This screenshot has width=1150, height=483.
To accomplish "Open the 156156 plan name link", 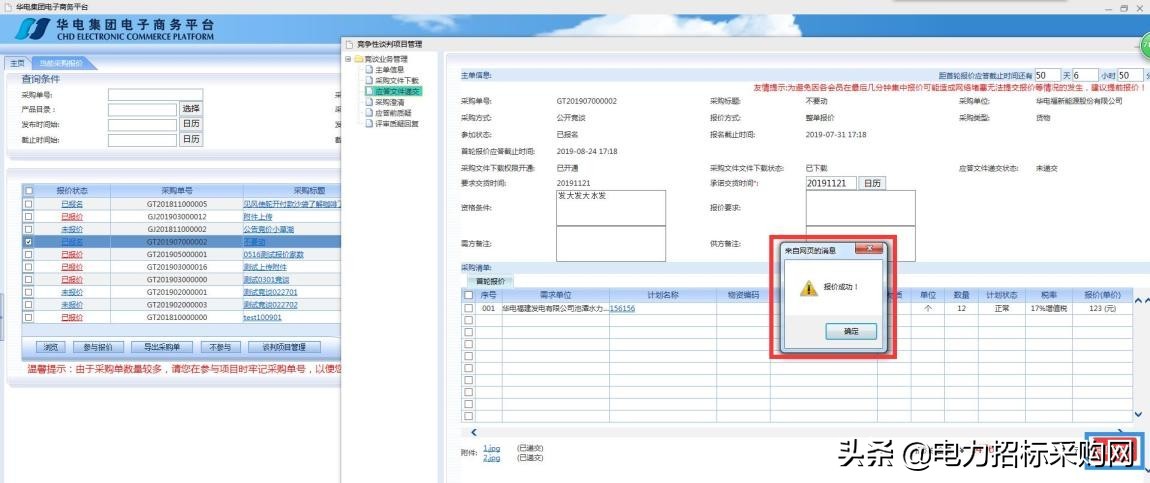I will coord(622,309).
